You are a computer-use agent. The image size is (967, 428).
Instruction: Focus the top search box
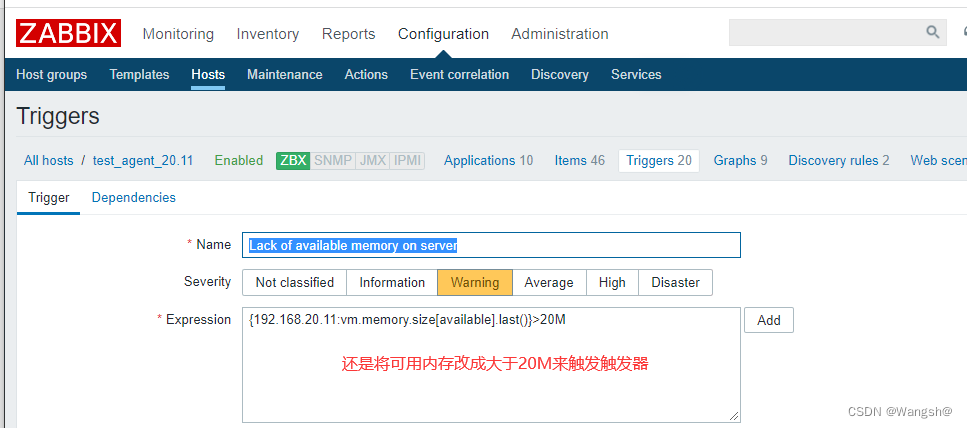pyautogui.click(x=837, y=32)
